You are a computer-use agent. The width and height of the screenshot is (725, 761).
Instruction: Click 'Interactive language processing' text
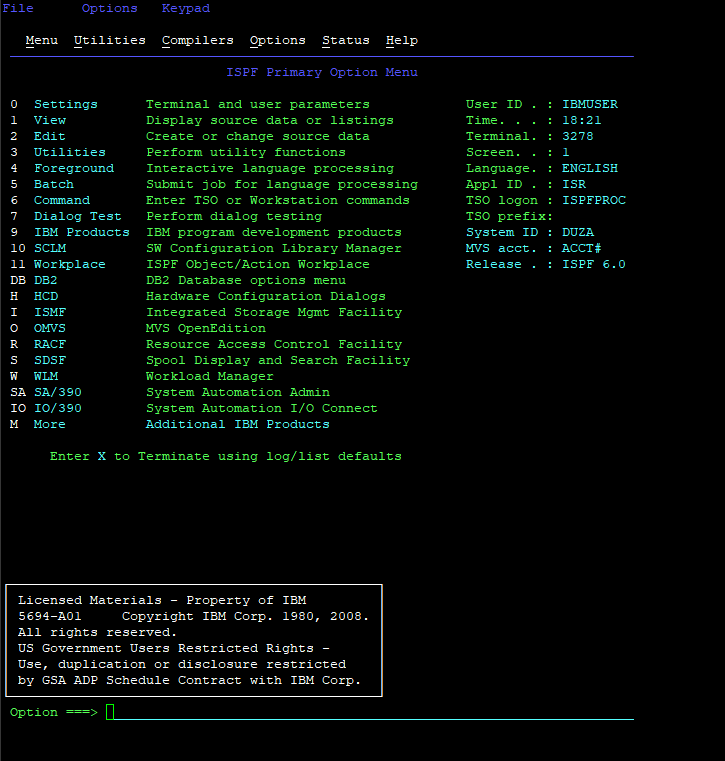[270, 168]
